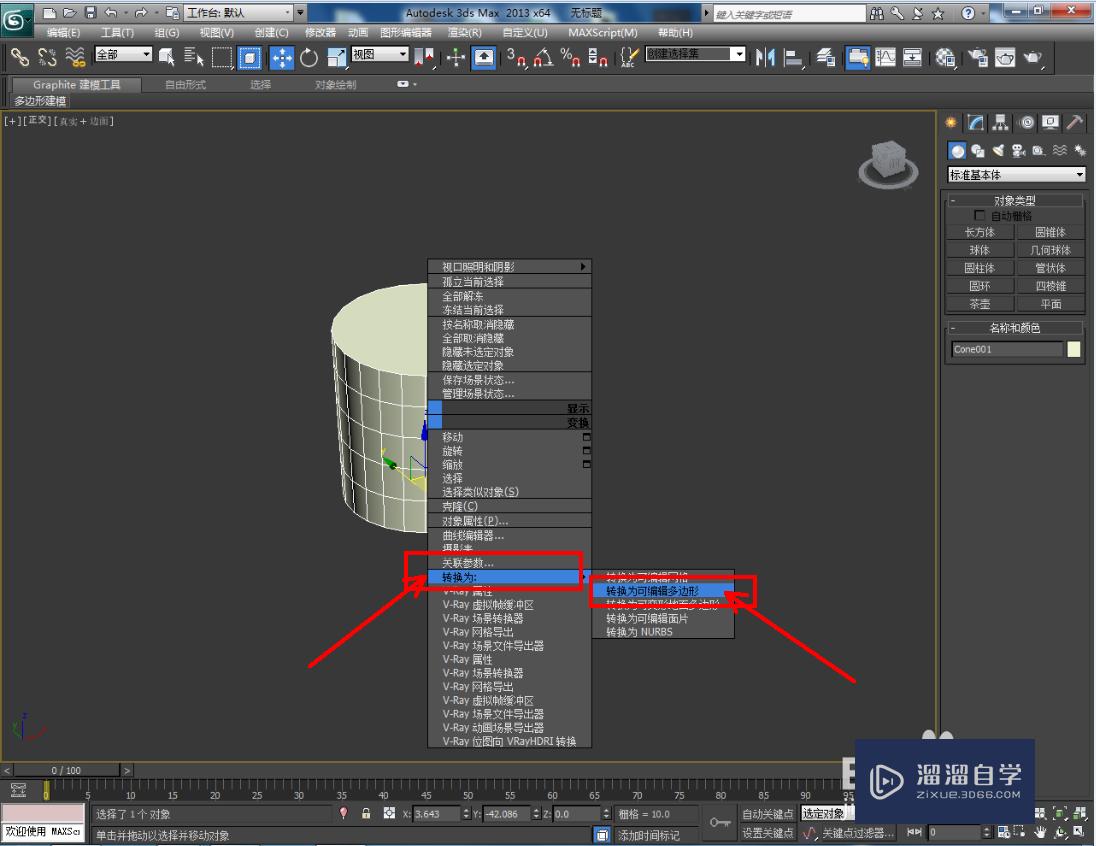Switch to 自由形式 ribbon tab
The image size is (1096, 846).
185,85
